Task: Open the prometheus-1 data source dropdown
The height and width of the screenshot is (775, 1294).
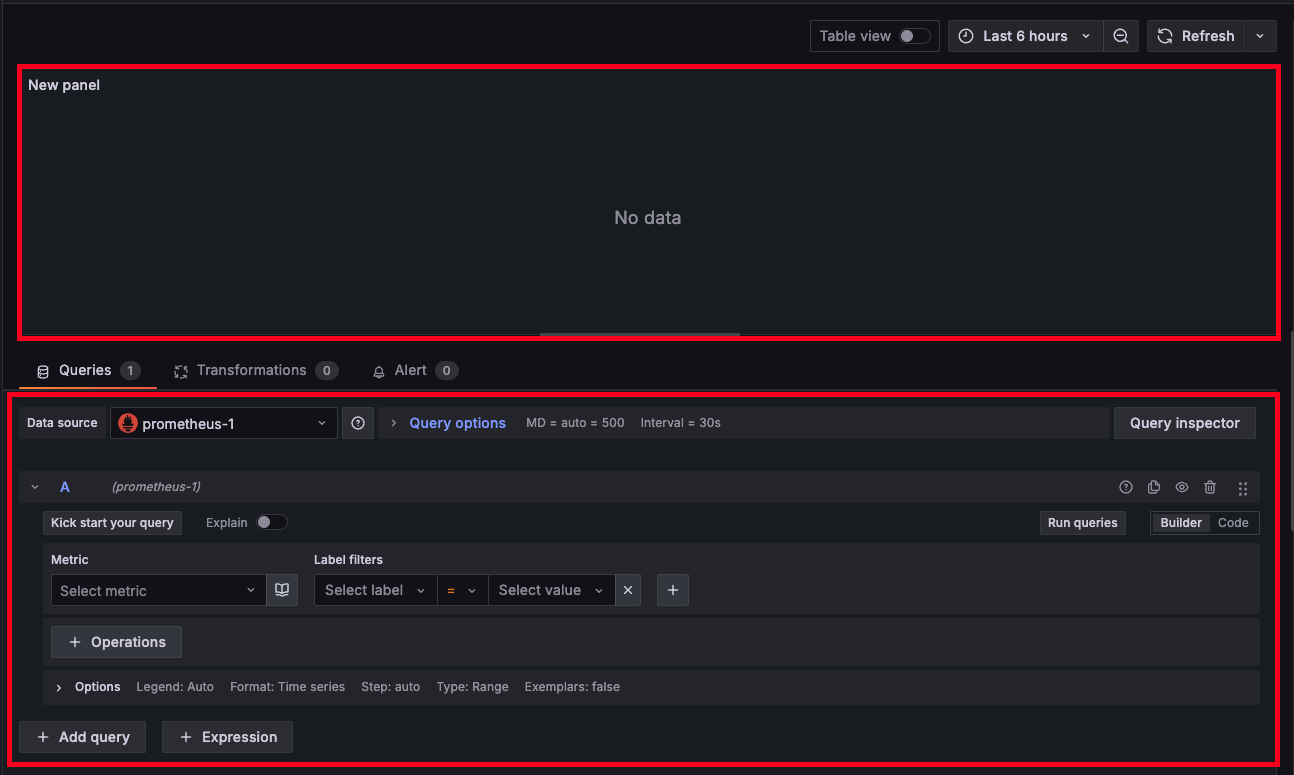Action: pyautogui.click(x=224, y=423)
